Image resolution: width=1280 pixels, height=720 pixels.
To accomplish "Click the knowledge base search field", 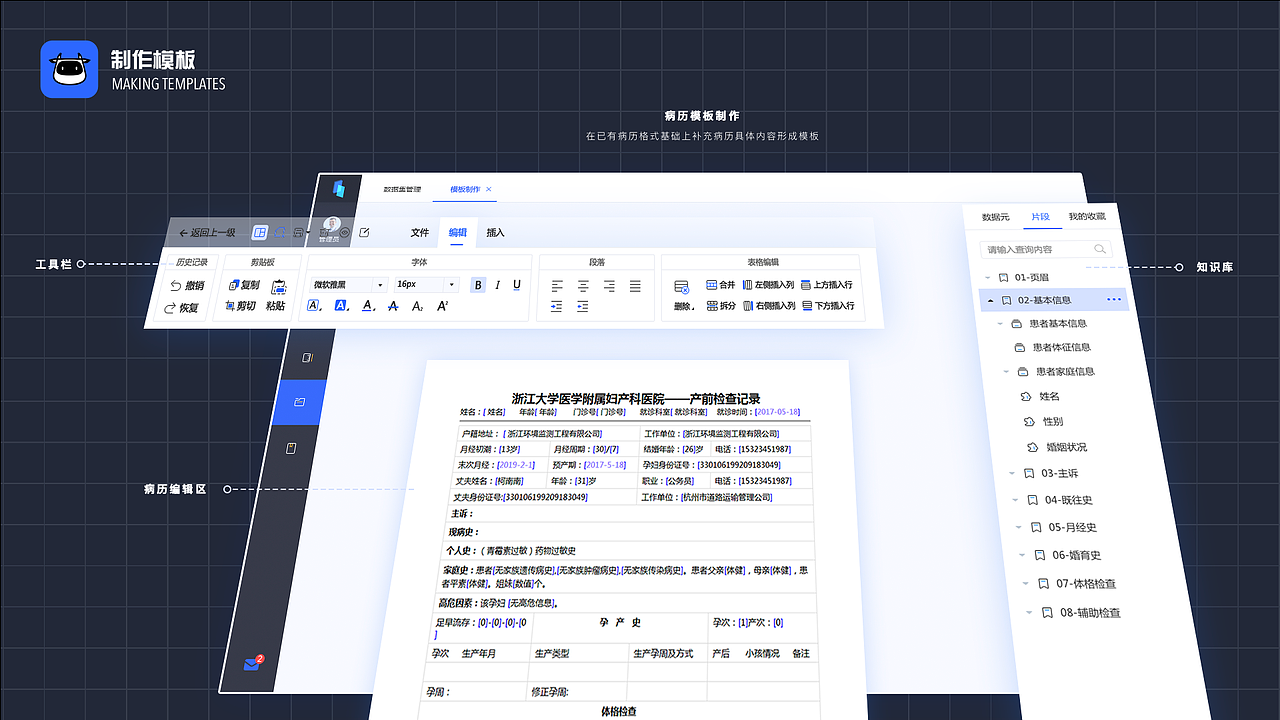I will point(1046,249).
